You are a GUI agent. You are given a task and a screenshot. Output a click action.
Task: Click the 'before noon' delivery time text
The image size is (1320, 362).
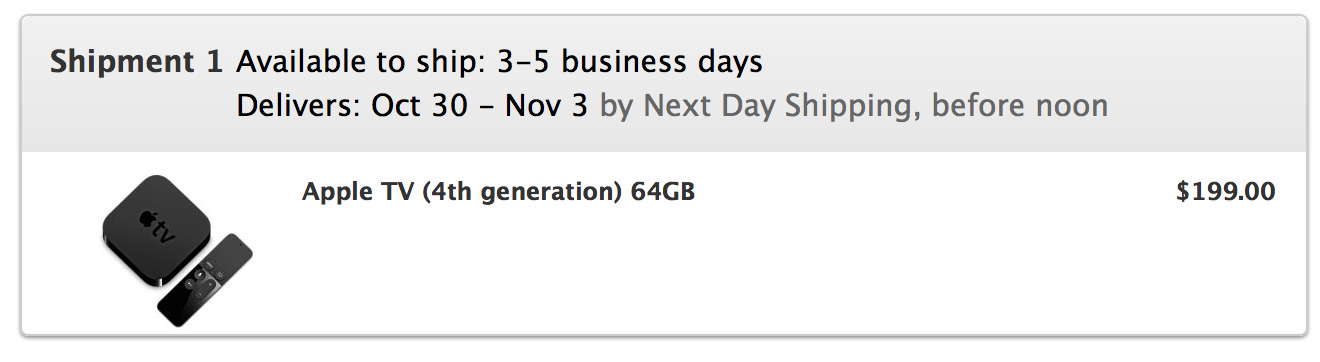tap(1020, 105)
